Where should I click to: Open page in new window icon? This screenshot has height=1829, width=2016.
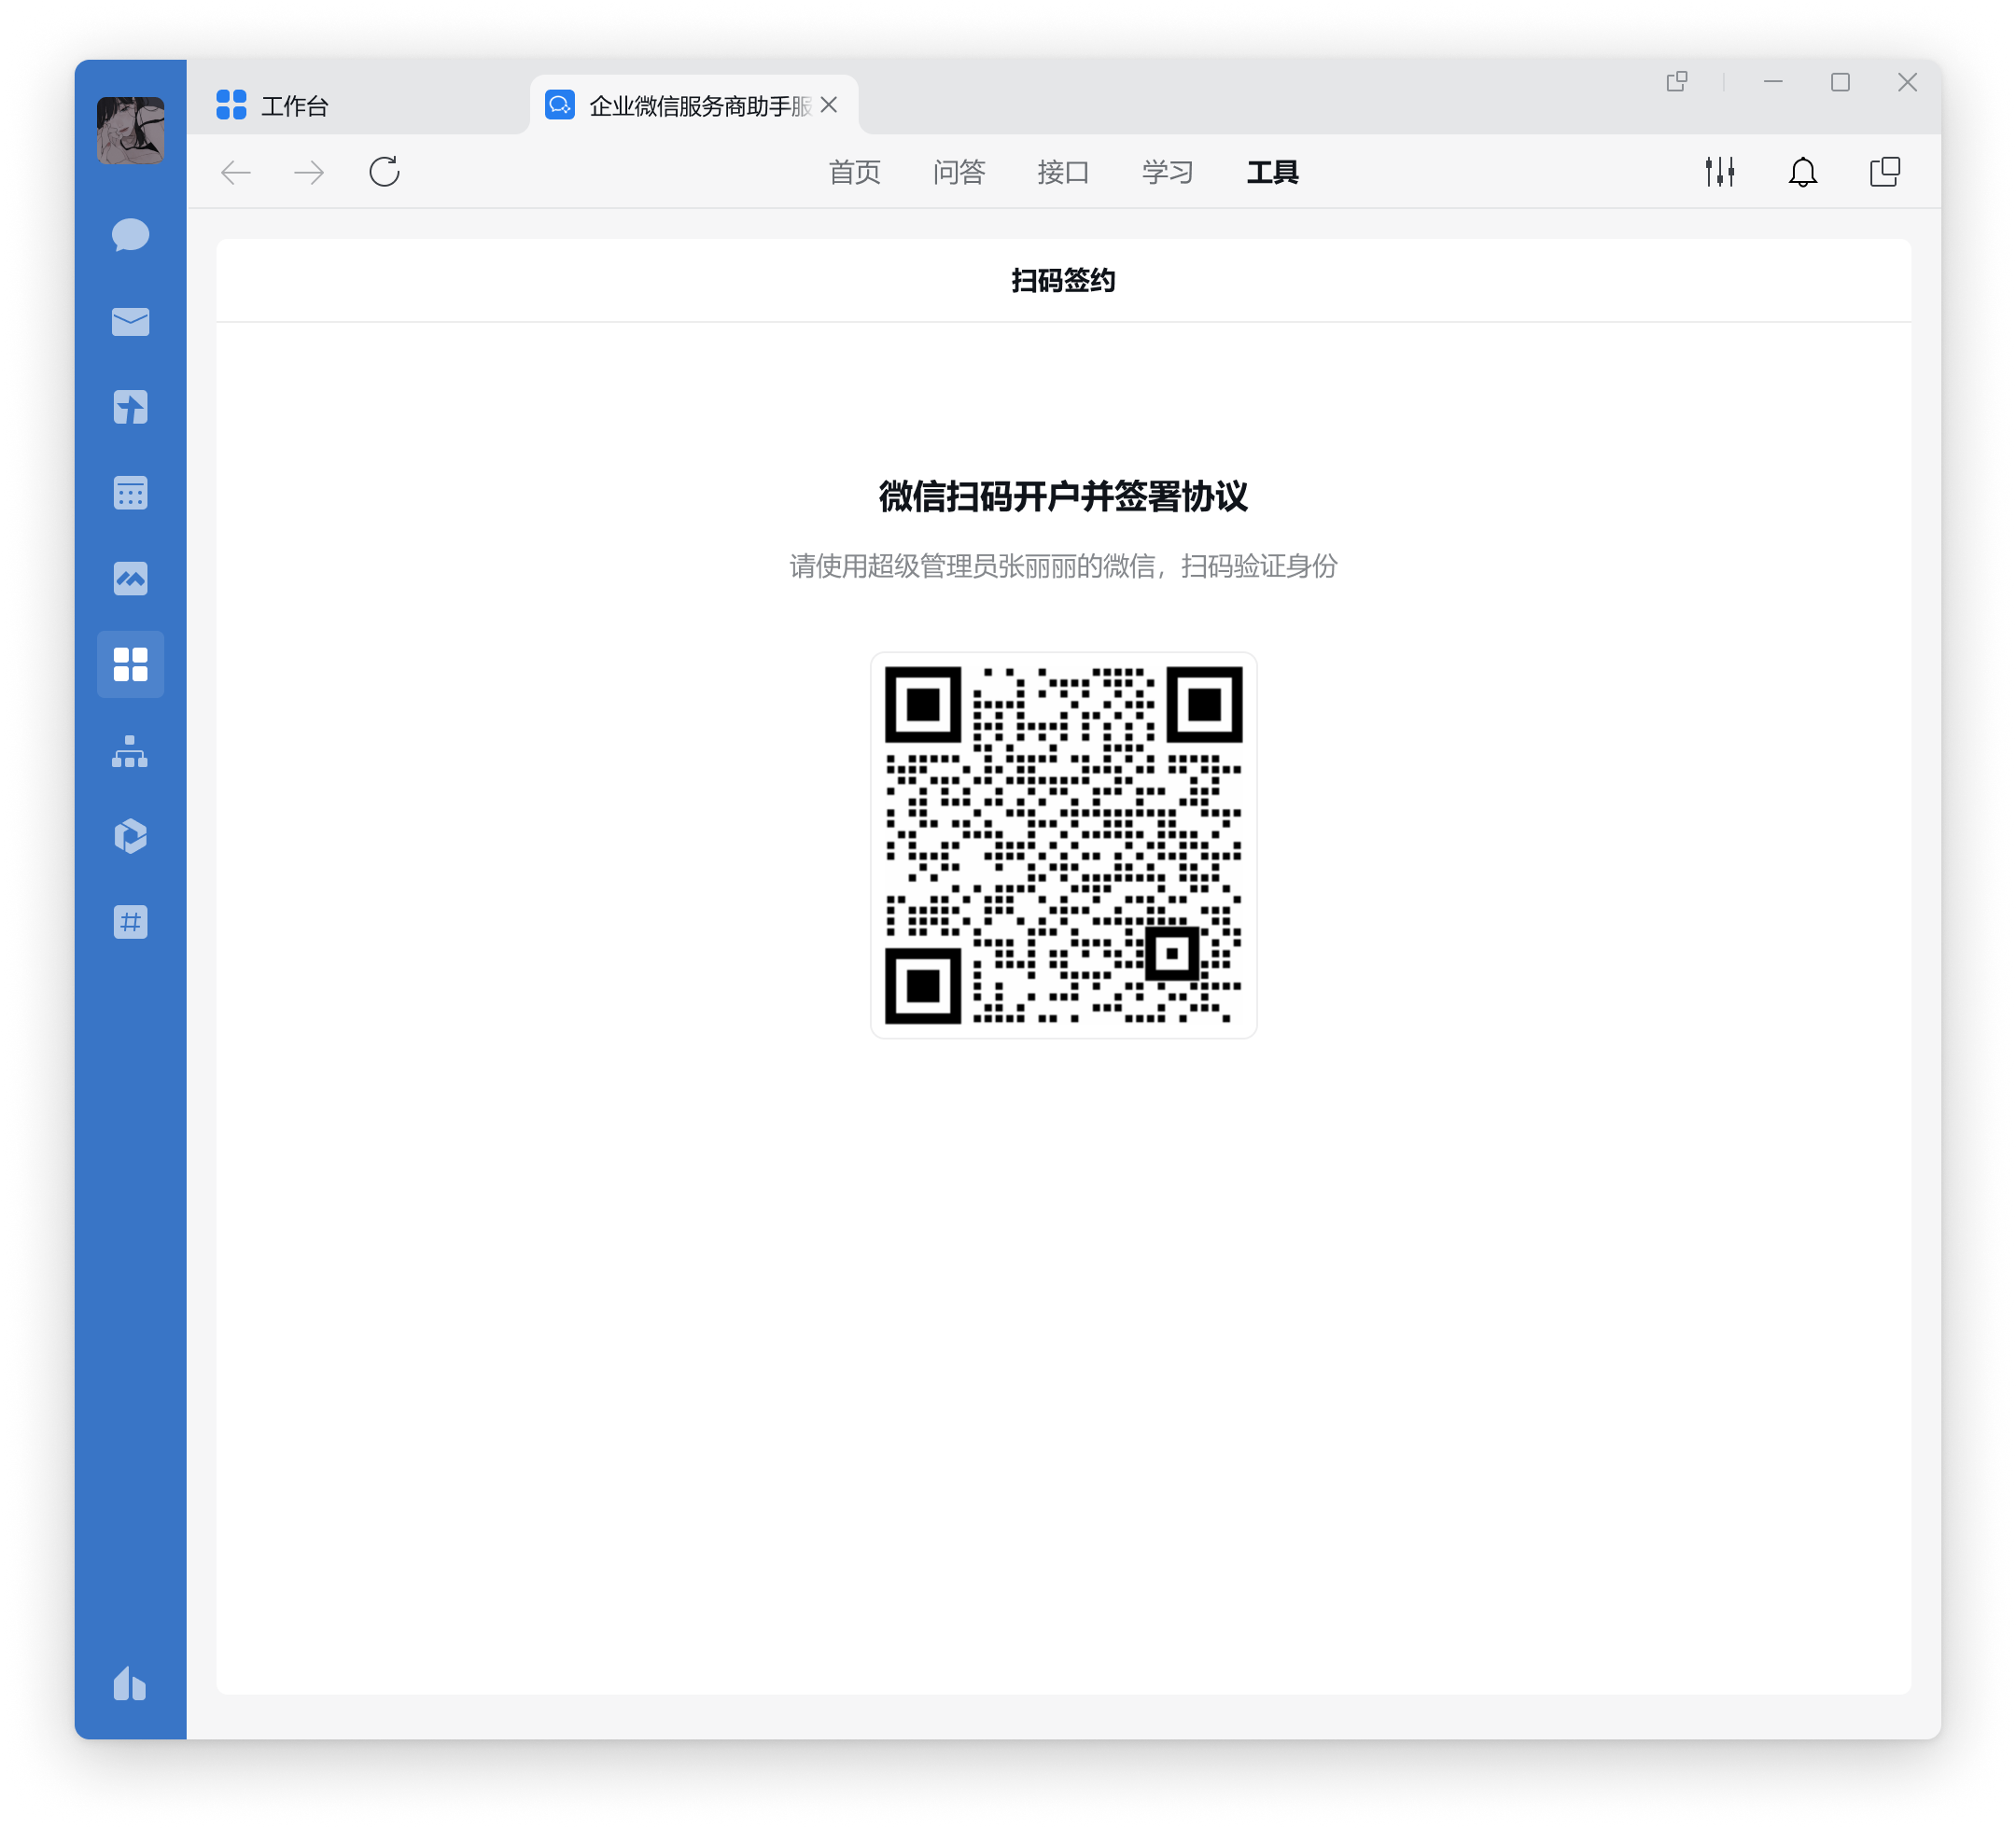pos(1885,172)
